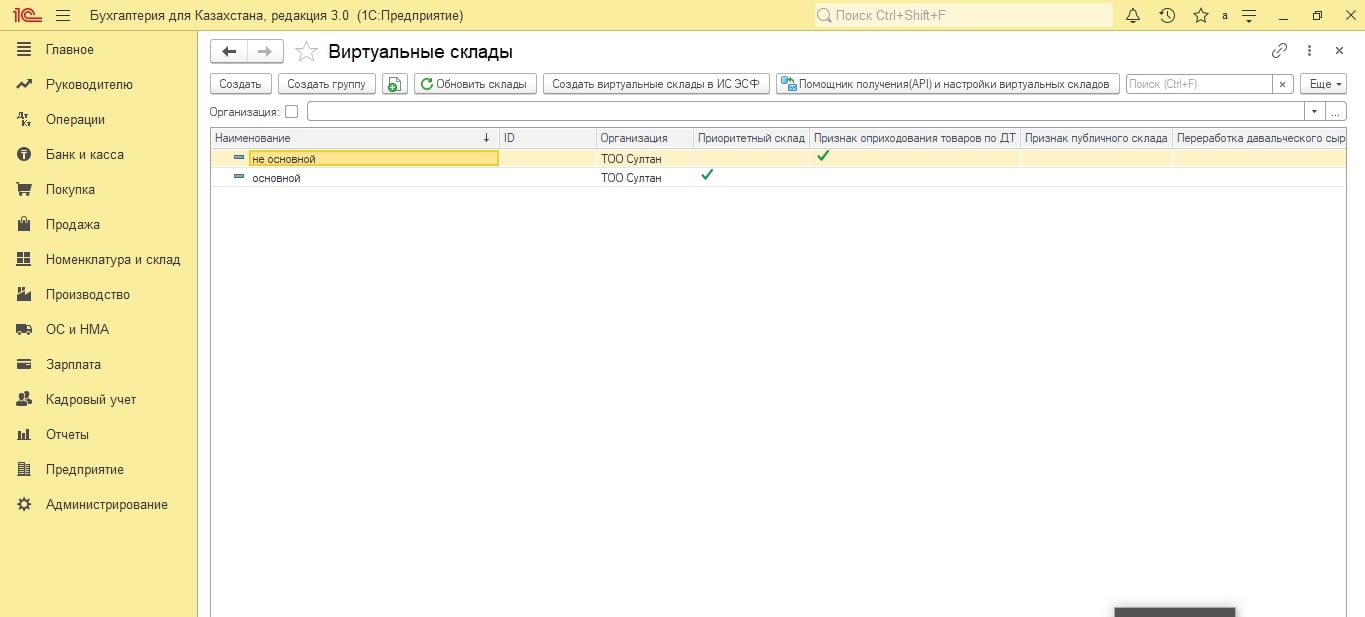Go to Номенклатура и склад section
The height and width of the screenshot is (617, 1365).
point(112,260)
